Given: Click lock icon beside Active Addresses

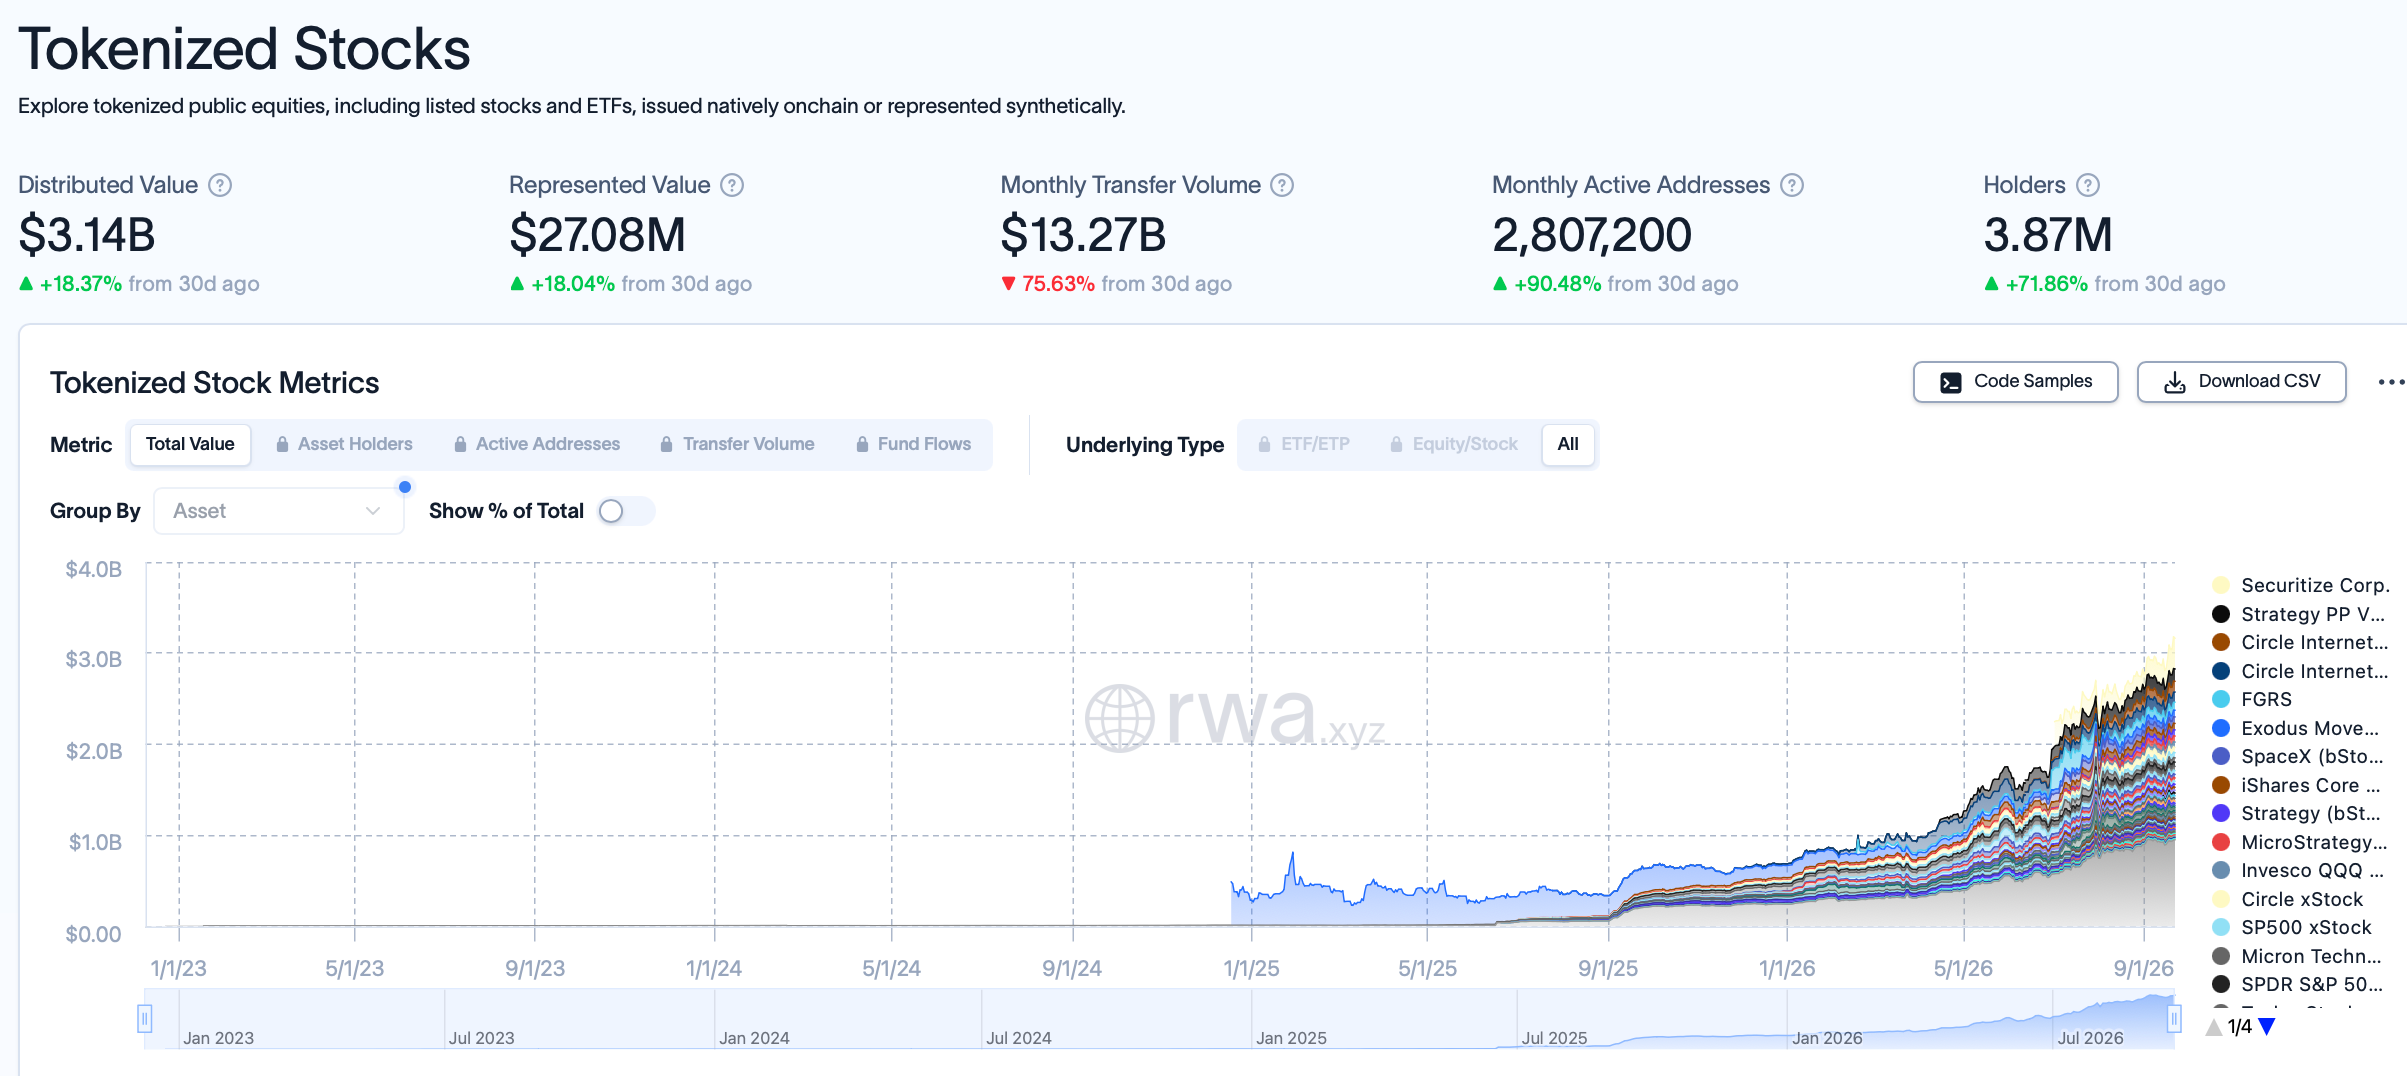Looking at the screenshot, I should 460,444.
